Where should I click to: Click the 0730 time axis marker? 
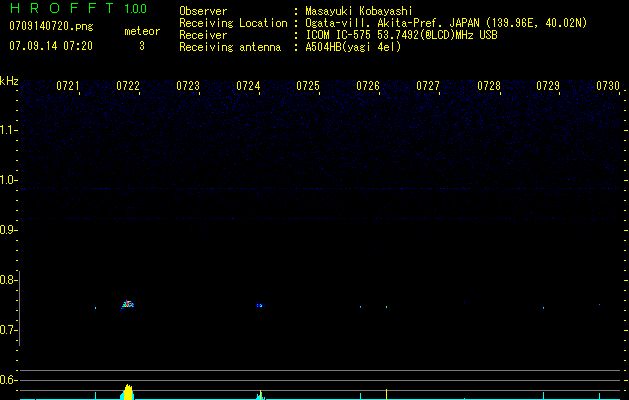coord(608,86)
